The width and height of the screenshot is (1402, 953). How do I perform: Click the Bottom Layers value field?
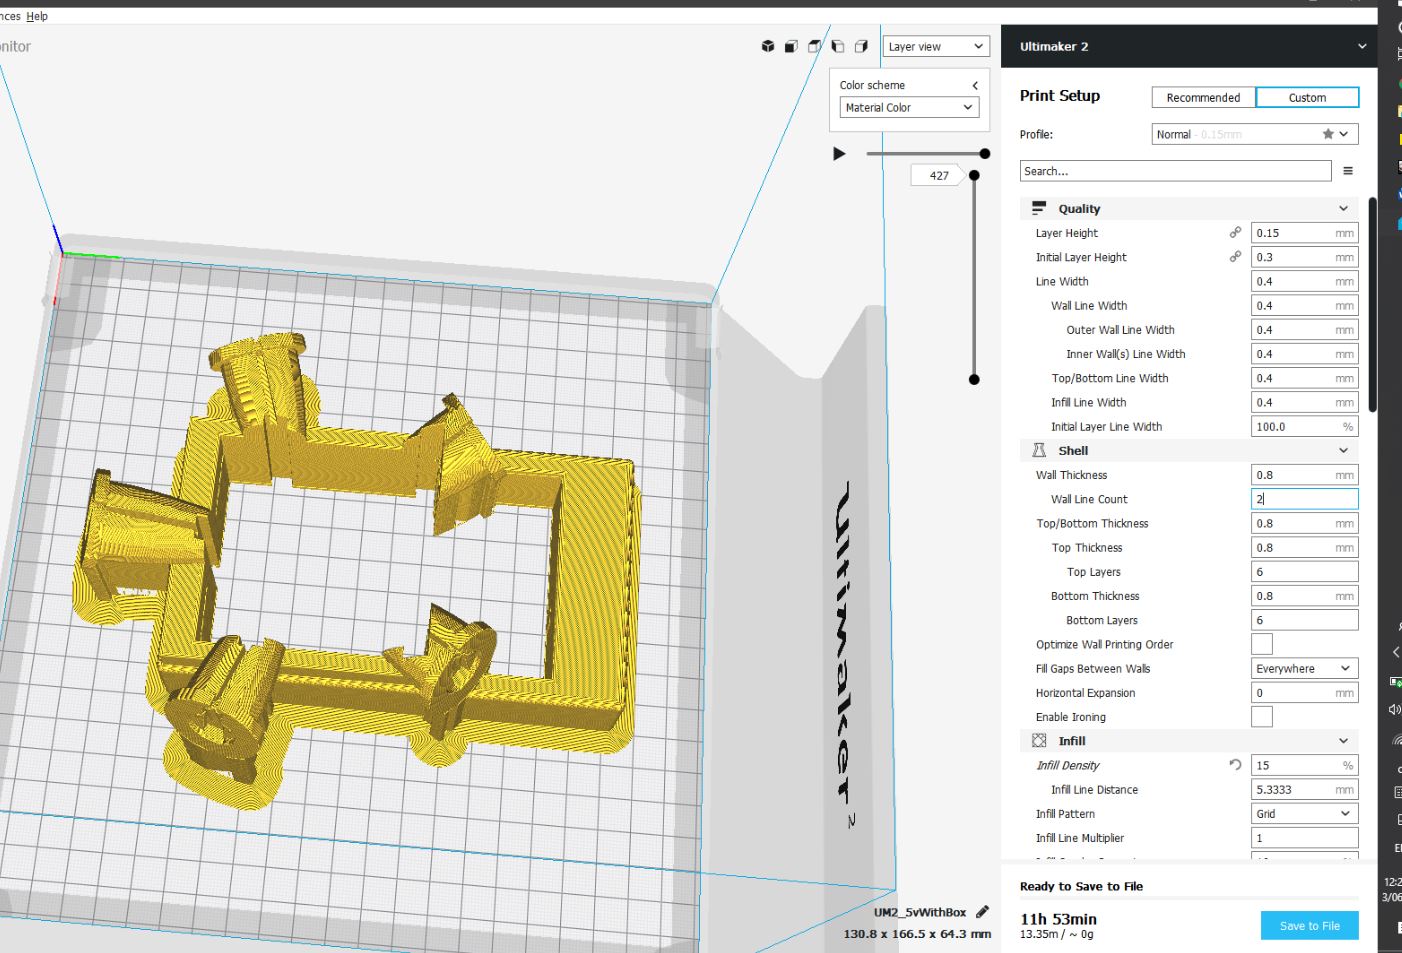tap(1304, 620)
